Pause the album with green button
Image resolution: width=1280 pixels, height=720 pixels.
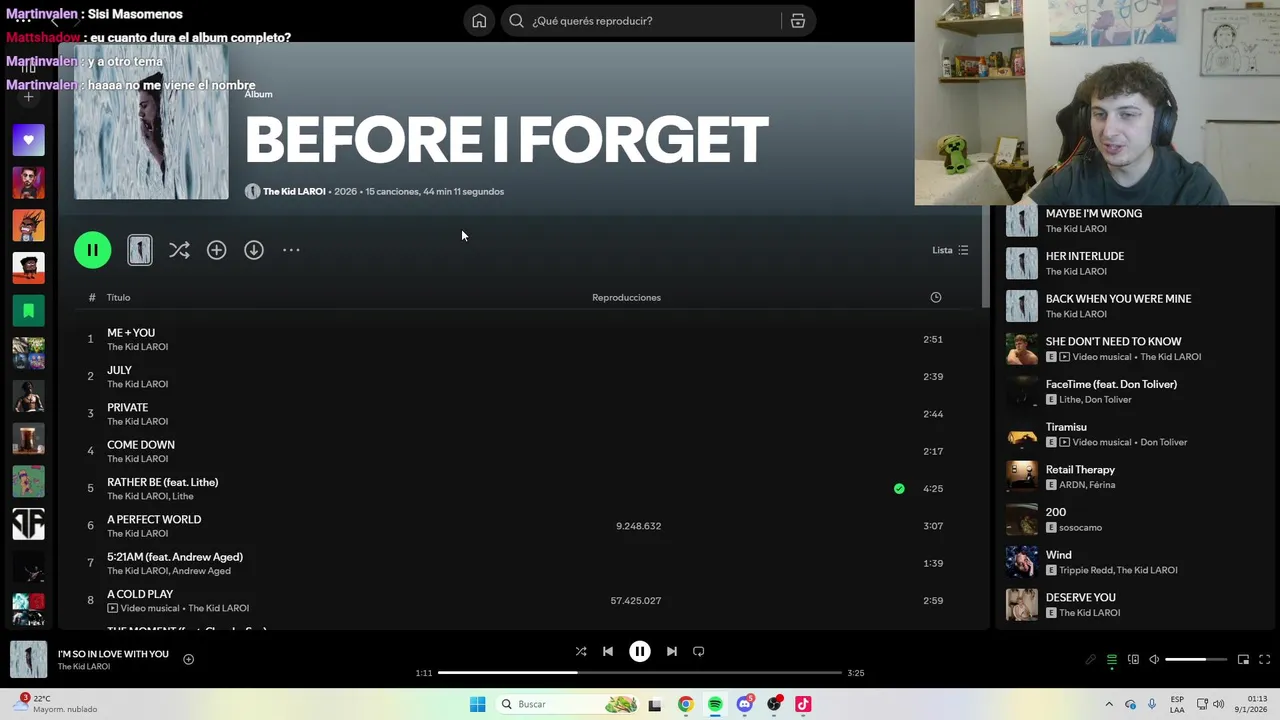(92, 250)
